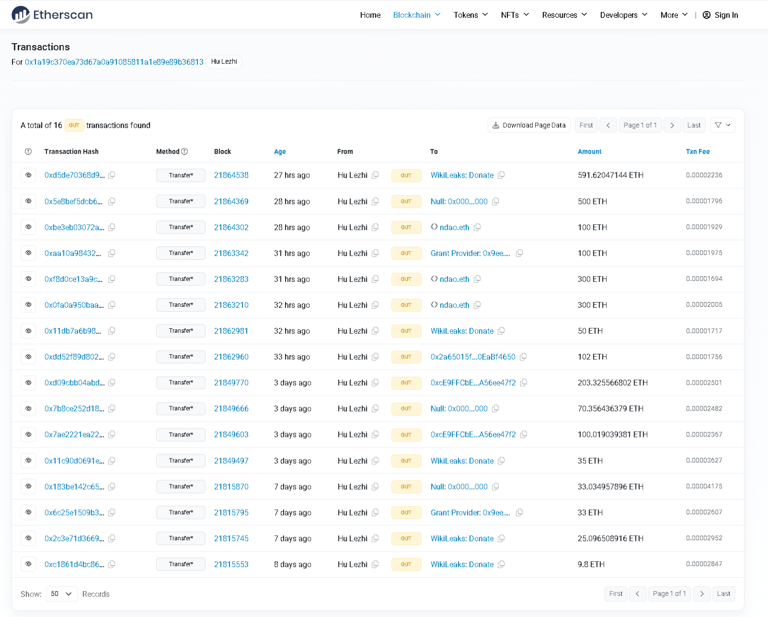Expand the Tokens menu dropdown
This screenshot has width=768, height=617.
(470, 15)
